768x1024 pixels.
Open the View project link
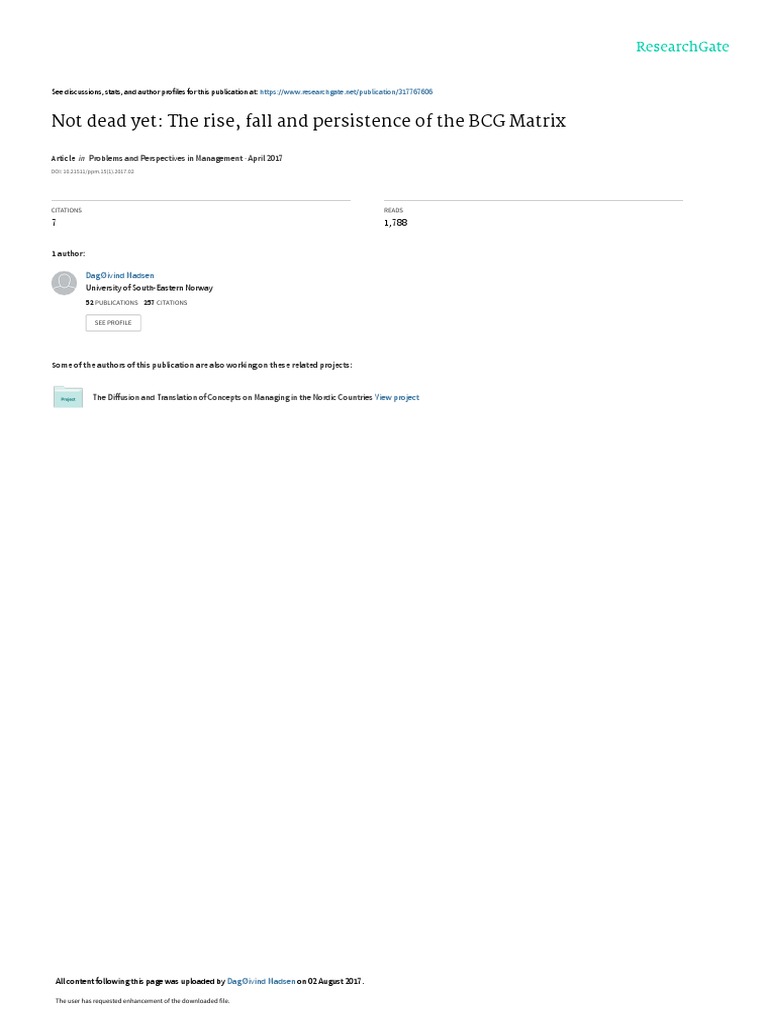pos(397,397)
